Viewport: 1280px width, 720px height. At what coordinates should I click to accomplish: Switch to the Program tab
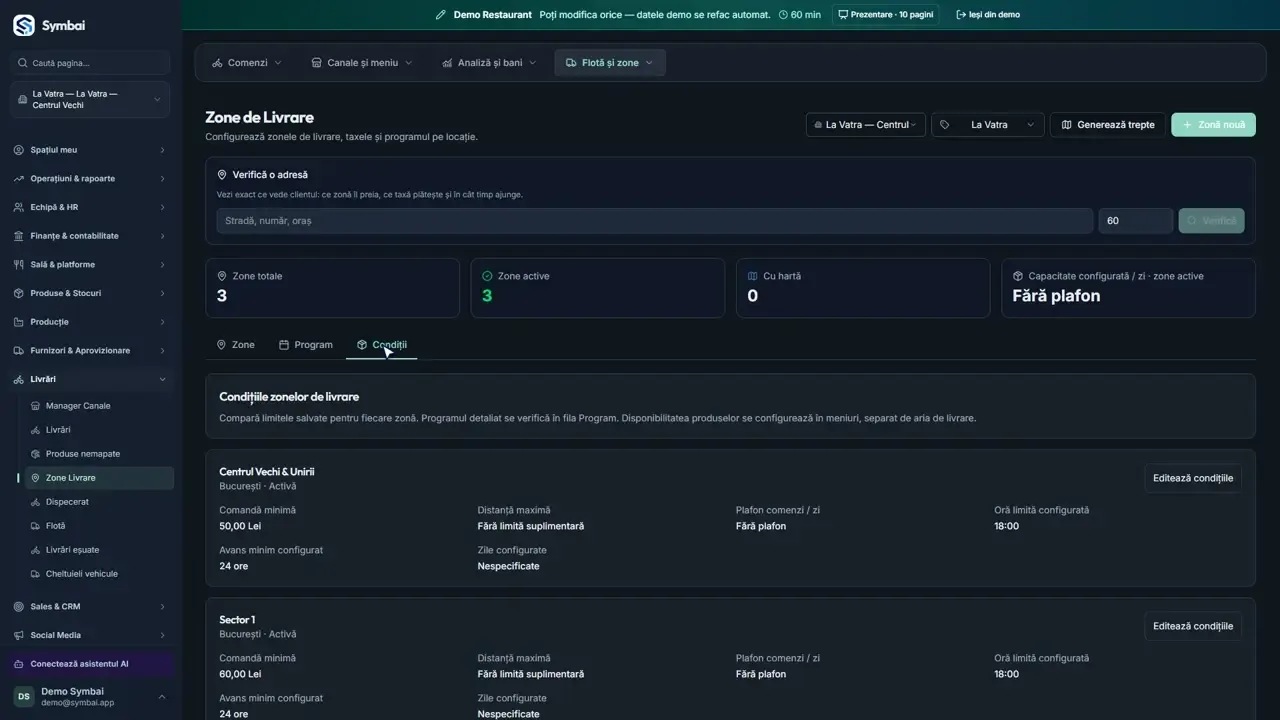pyautogui.click(x=306, y=345)
